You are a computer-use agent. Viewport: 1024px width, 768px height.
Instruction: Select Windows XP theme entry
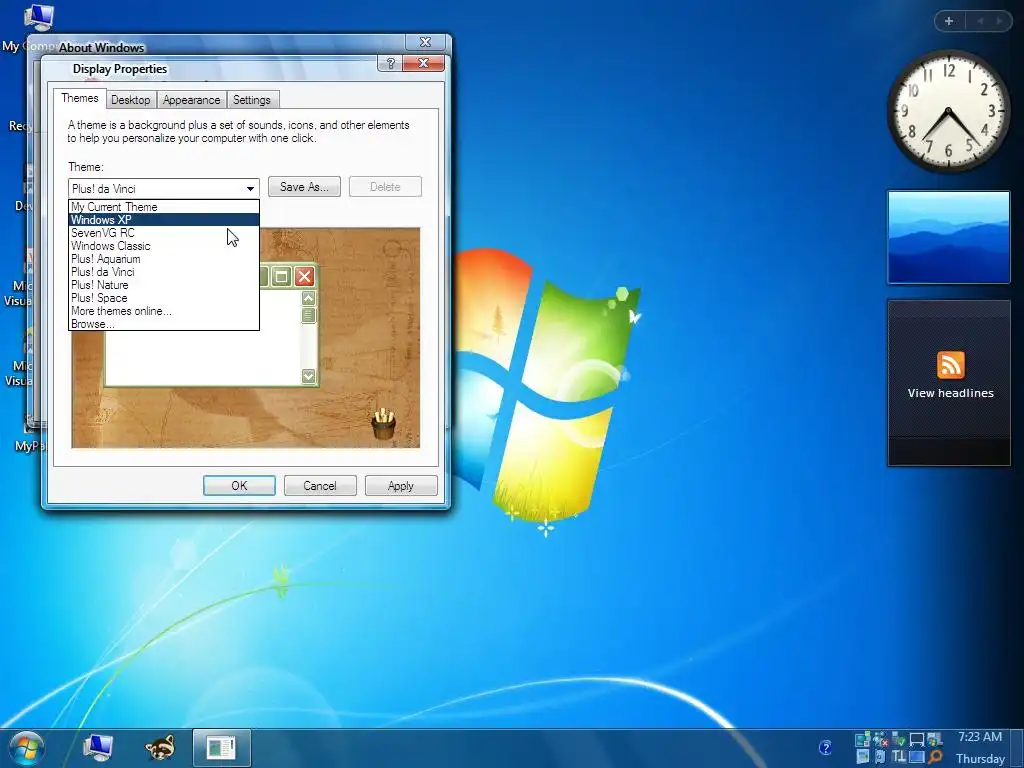[164, 219]
